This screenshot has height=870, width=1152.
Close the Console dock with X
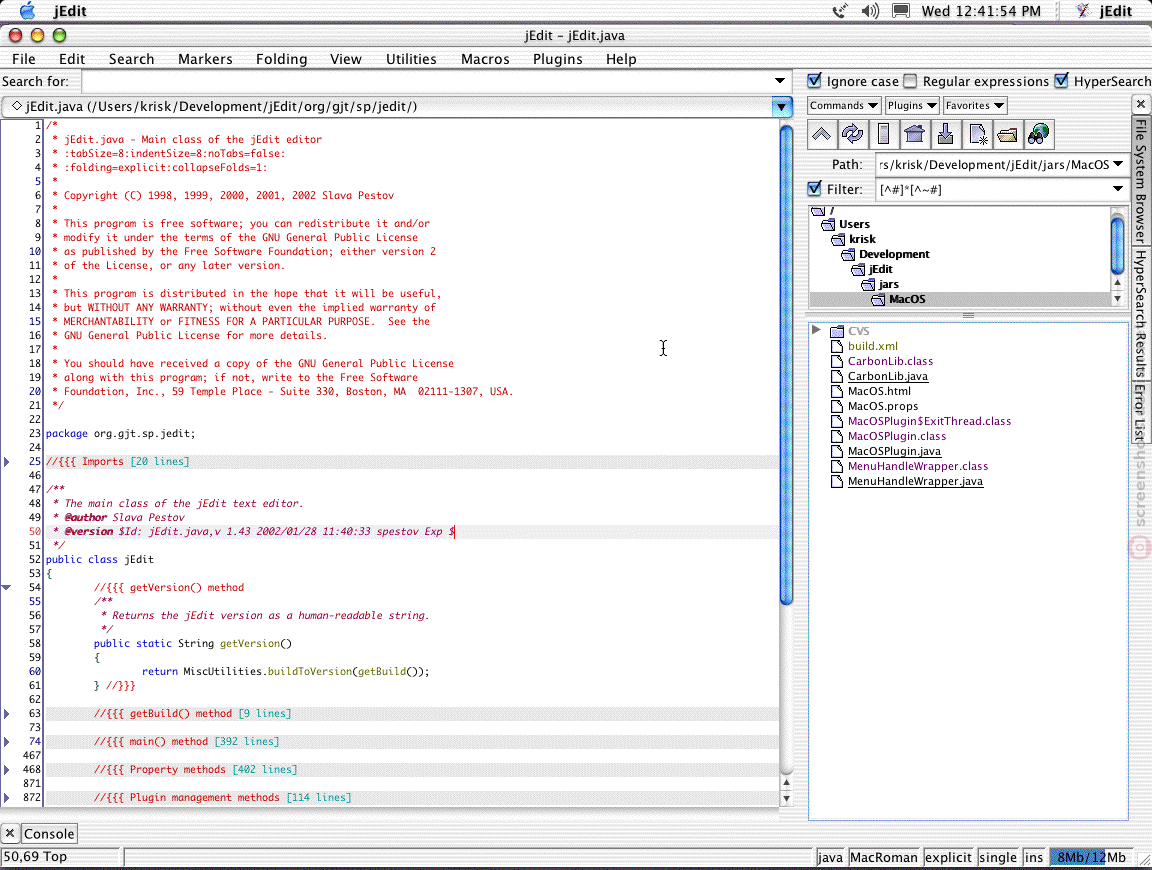(10, 833)
